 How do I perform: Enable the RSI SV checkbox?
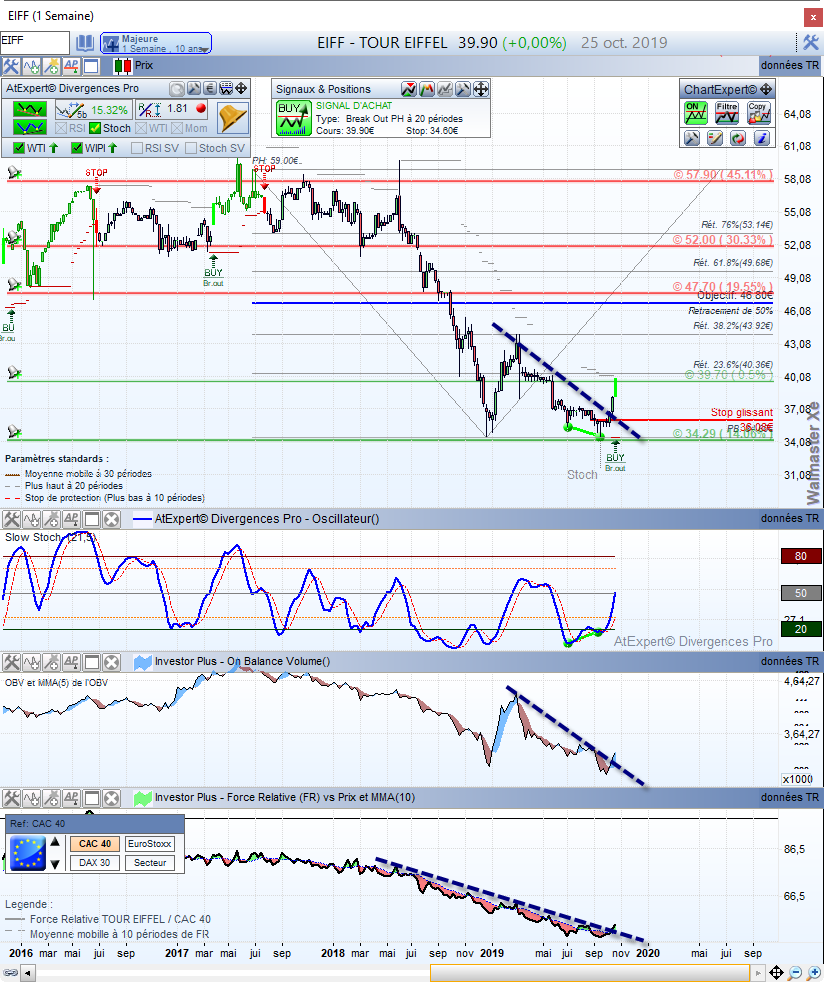coord(137,148)
